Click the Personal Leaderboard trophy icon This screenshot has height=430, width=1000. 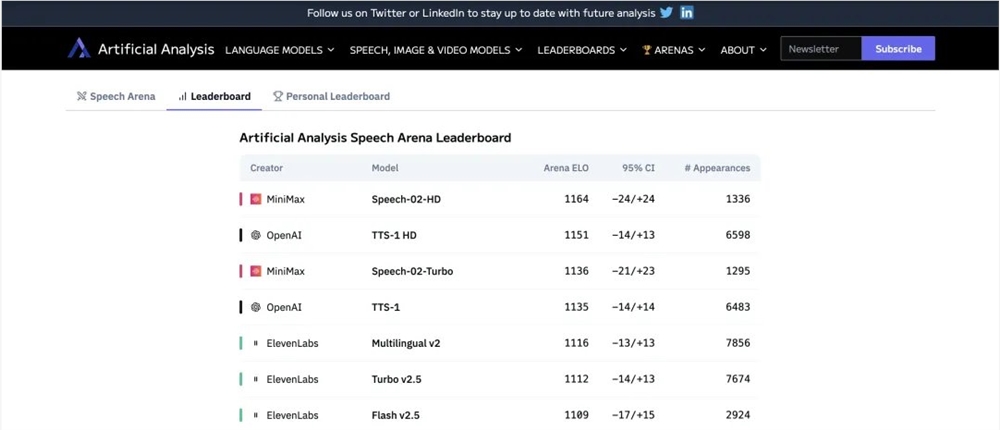278,97
